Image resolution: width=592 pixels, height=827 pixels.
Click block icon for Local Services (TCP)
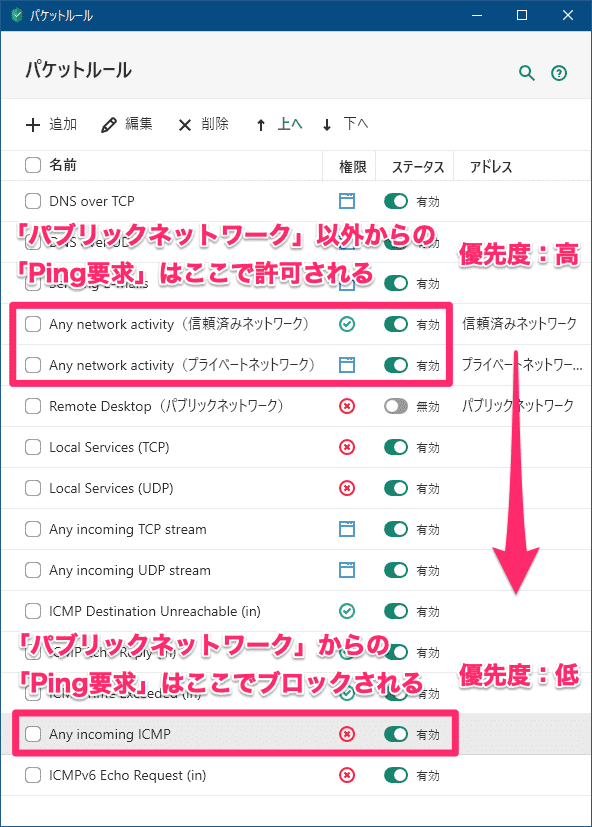tap(347, 447)
